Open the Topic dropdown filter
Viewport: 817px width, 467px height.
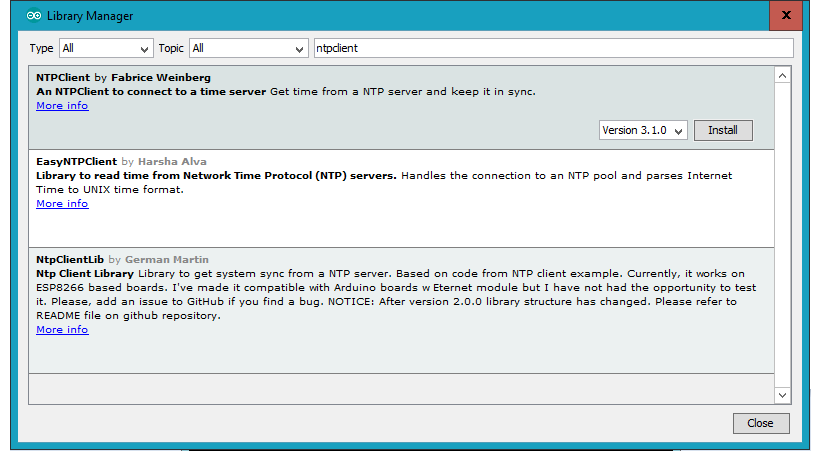pos(249,48)
